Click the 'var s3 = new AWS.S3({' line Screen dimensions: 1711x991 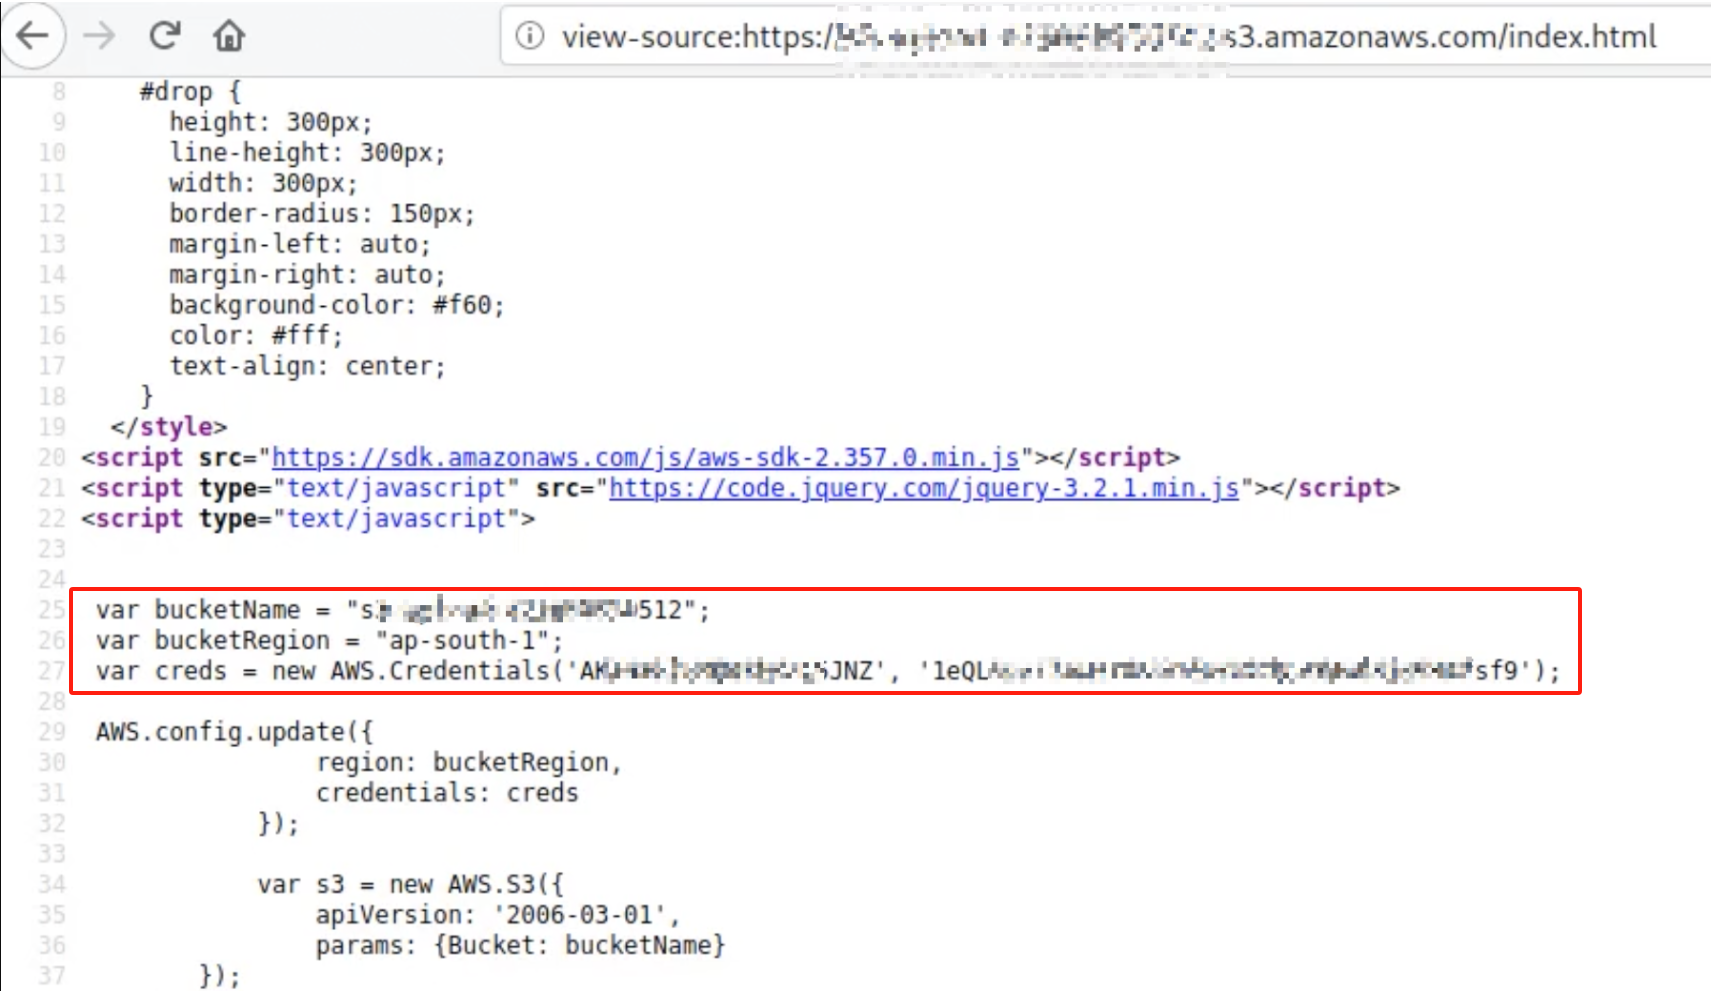point(410,885)
